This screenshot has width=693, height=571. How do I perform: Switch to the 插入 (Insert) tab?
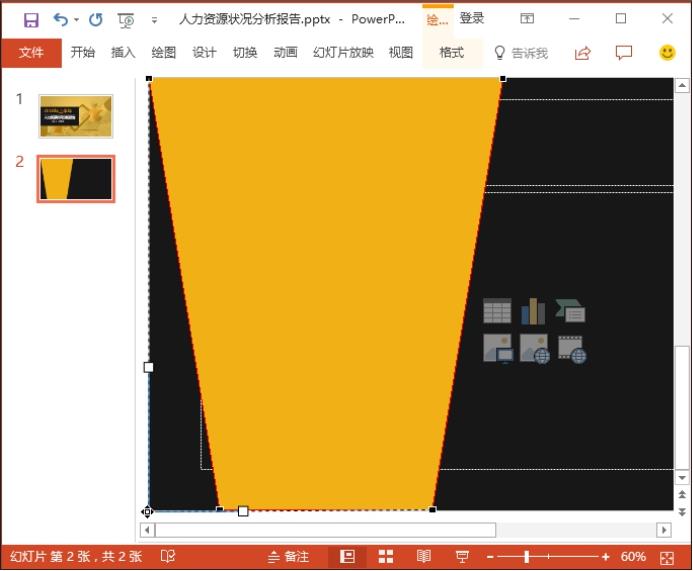(x=123, y=53)
